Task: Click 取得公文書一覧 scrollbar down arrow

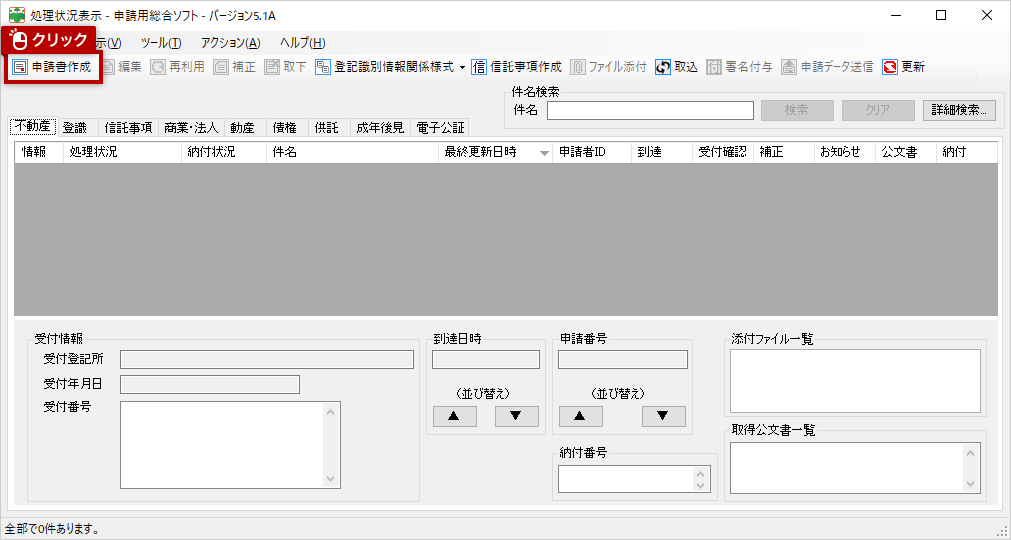Action: click(971, 484)
